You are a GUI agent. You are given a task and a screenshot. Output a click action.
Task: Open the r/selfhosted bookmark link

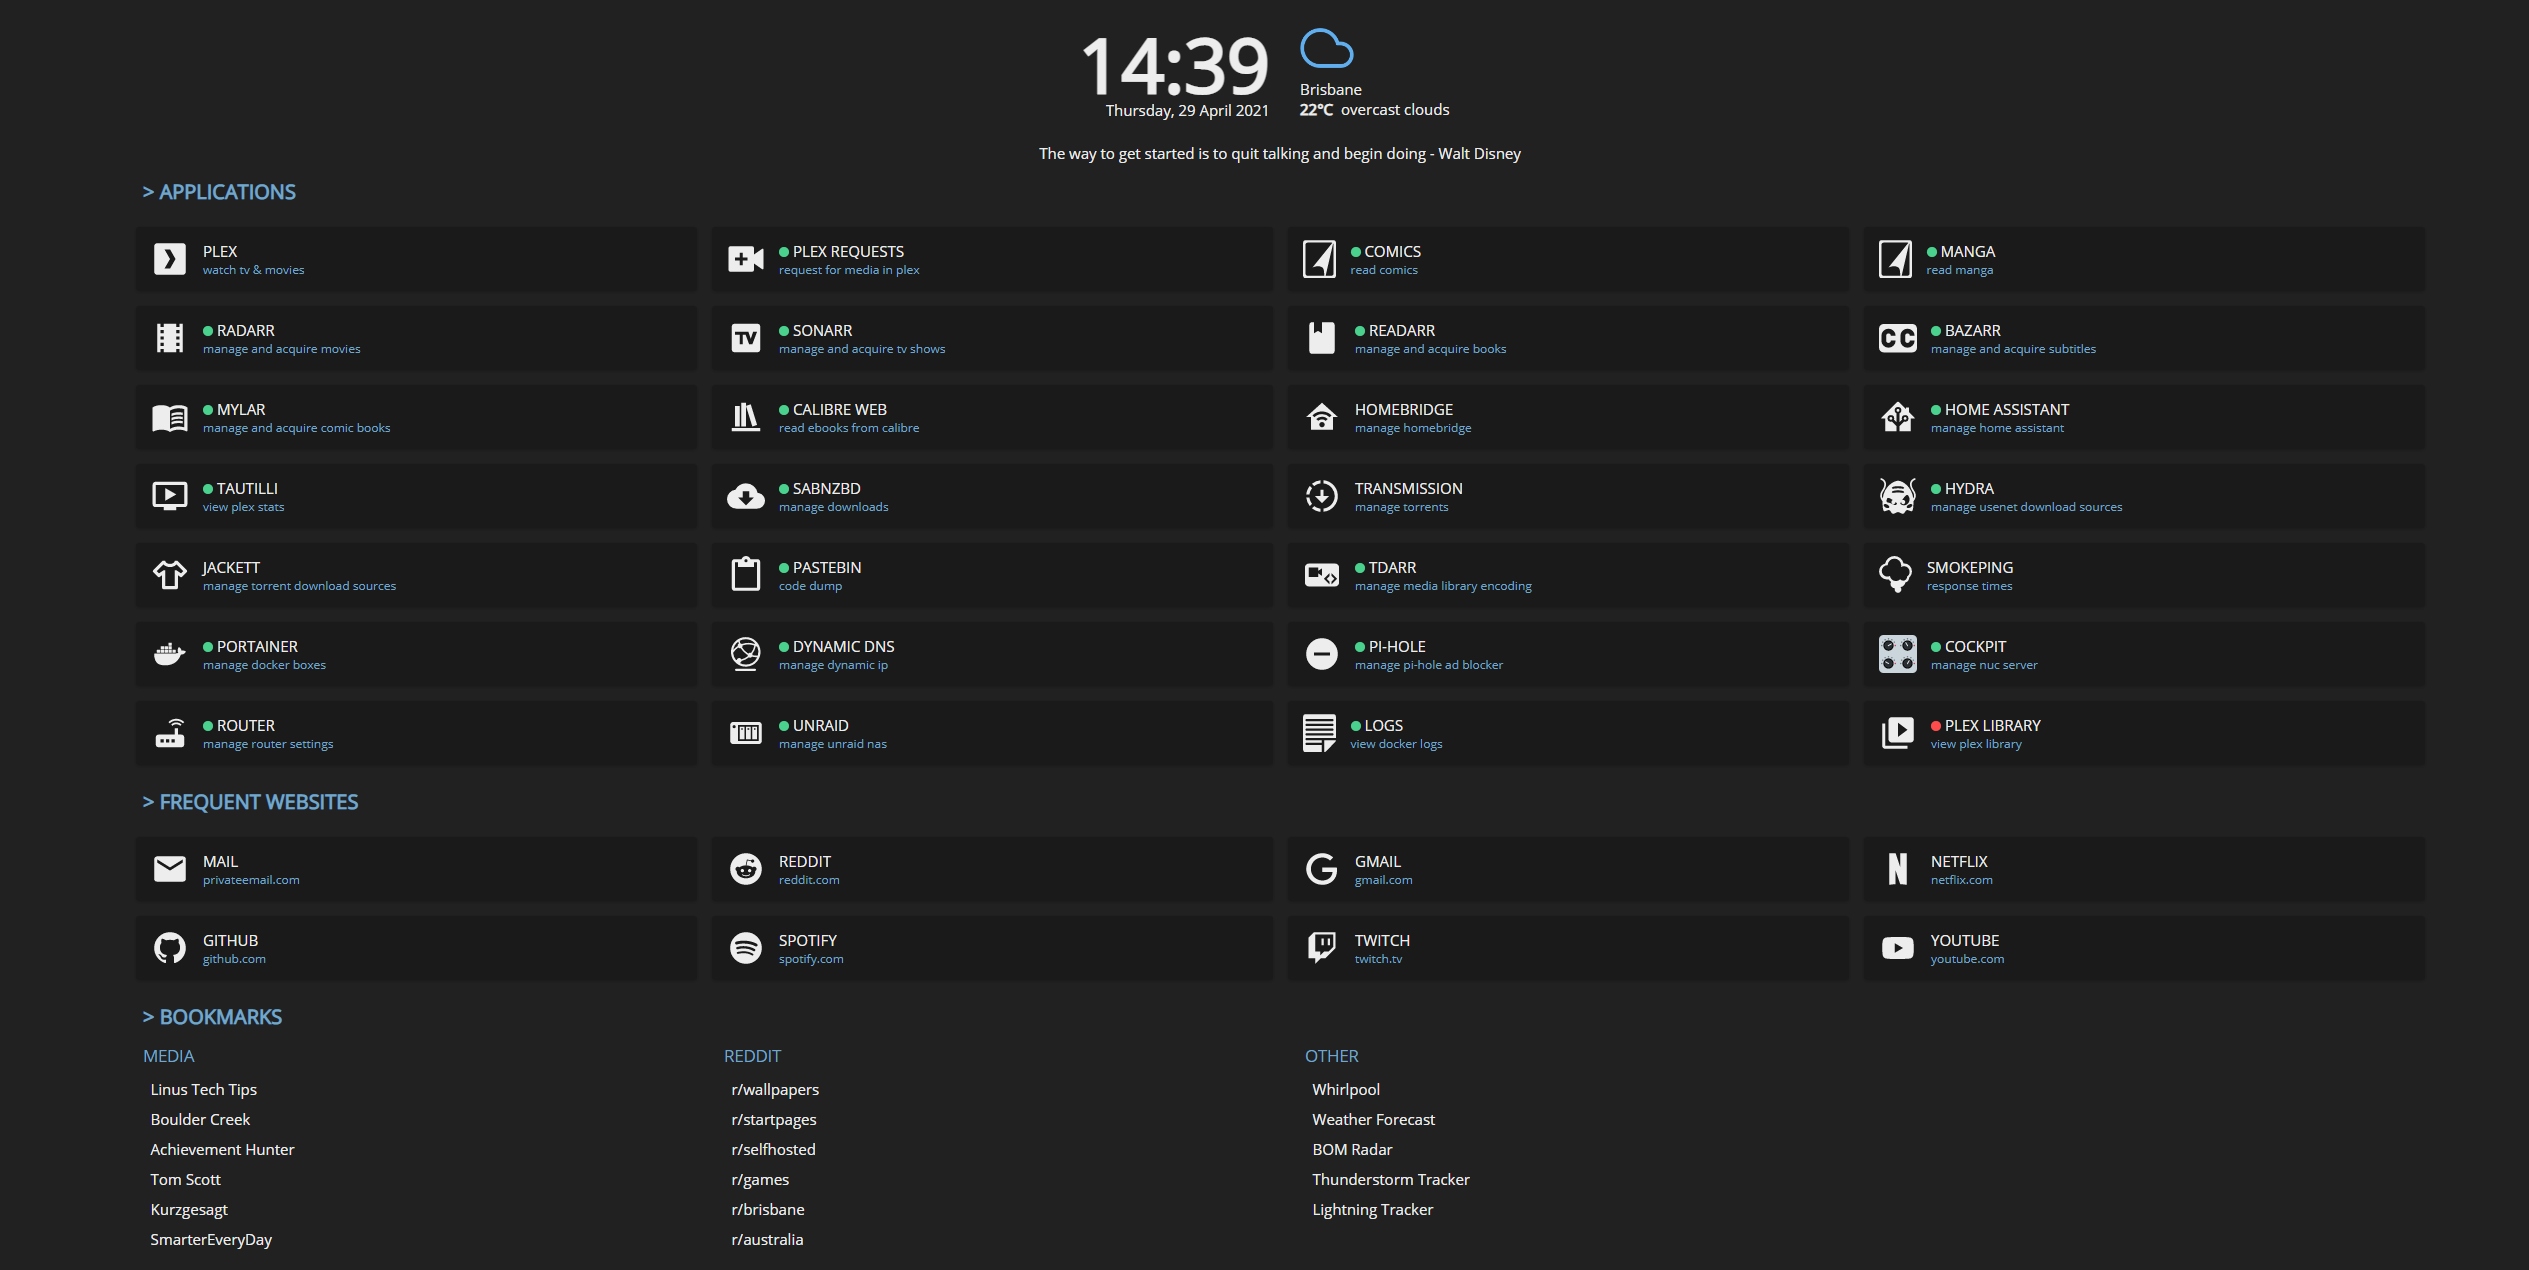click(773, 1149)
